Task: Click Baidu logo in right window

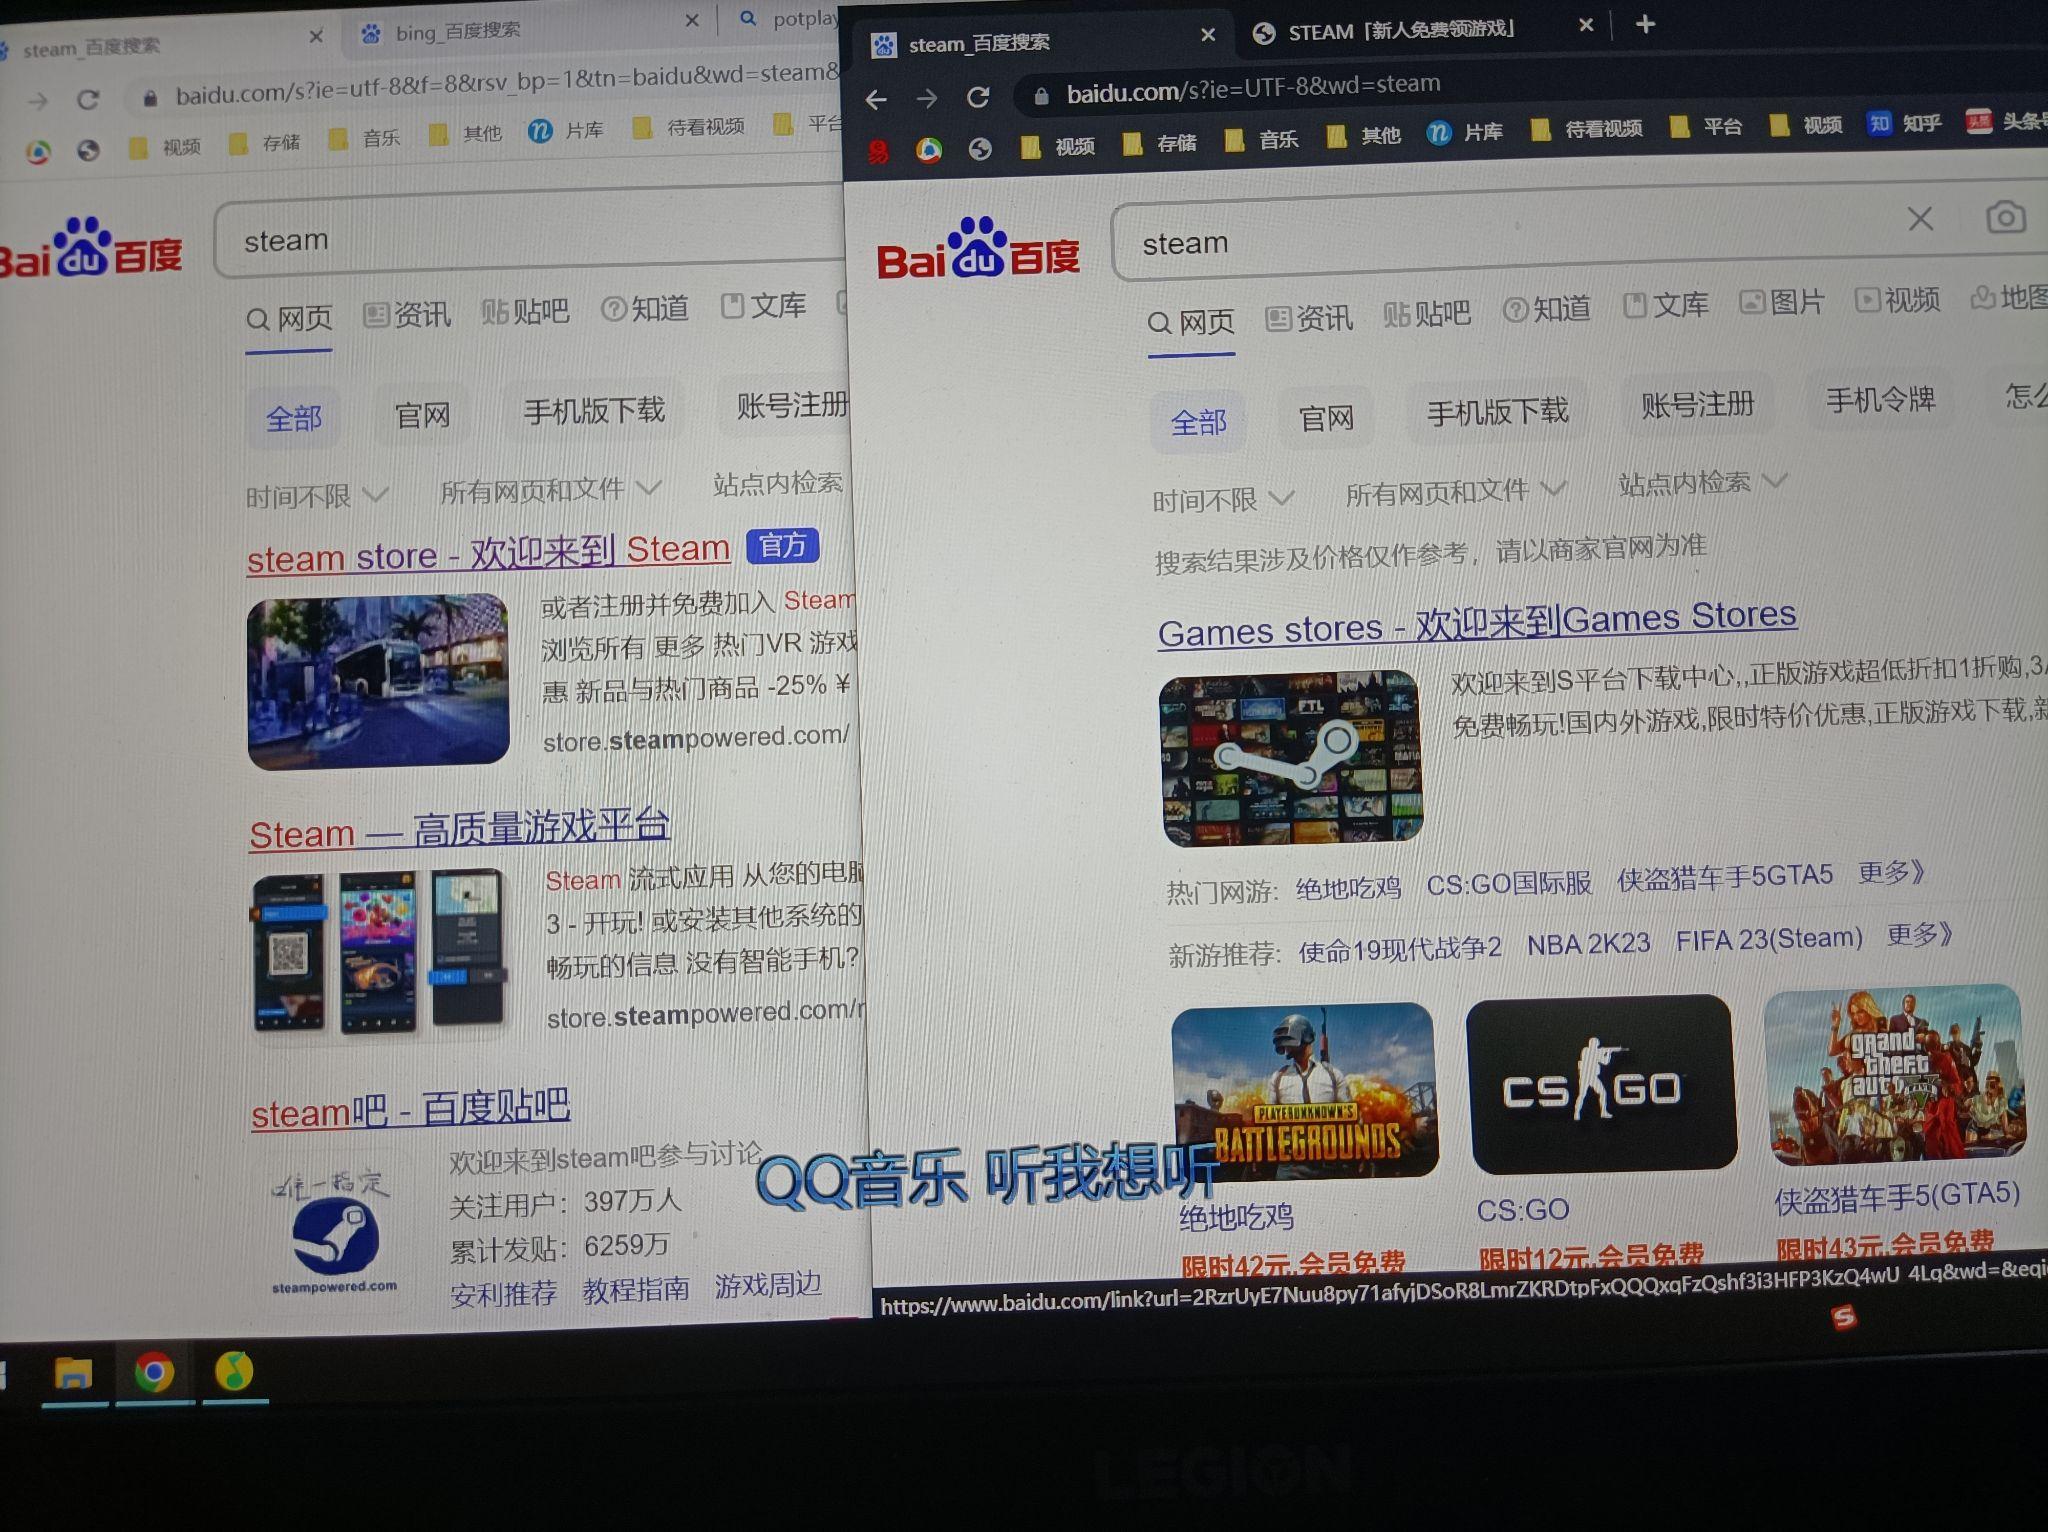Action: pos(978,249)
